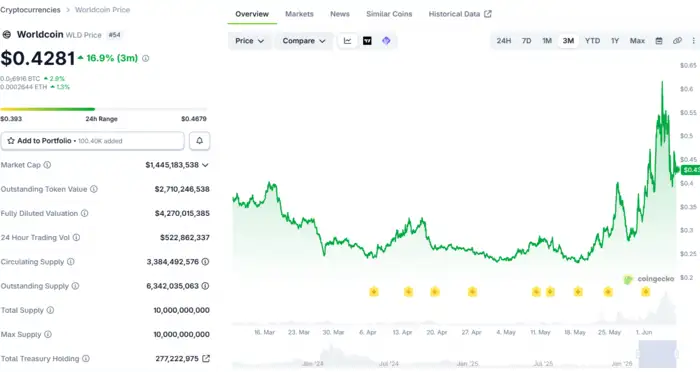Click Total Treasury Holding info icon
The width and height of the screenshot is (700, 372).
(86, 359)
